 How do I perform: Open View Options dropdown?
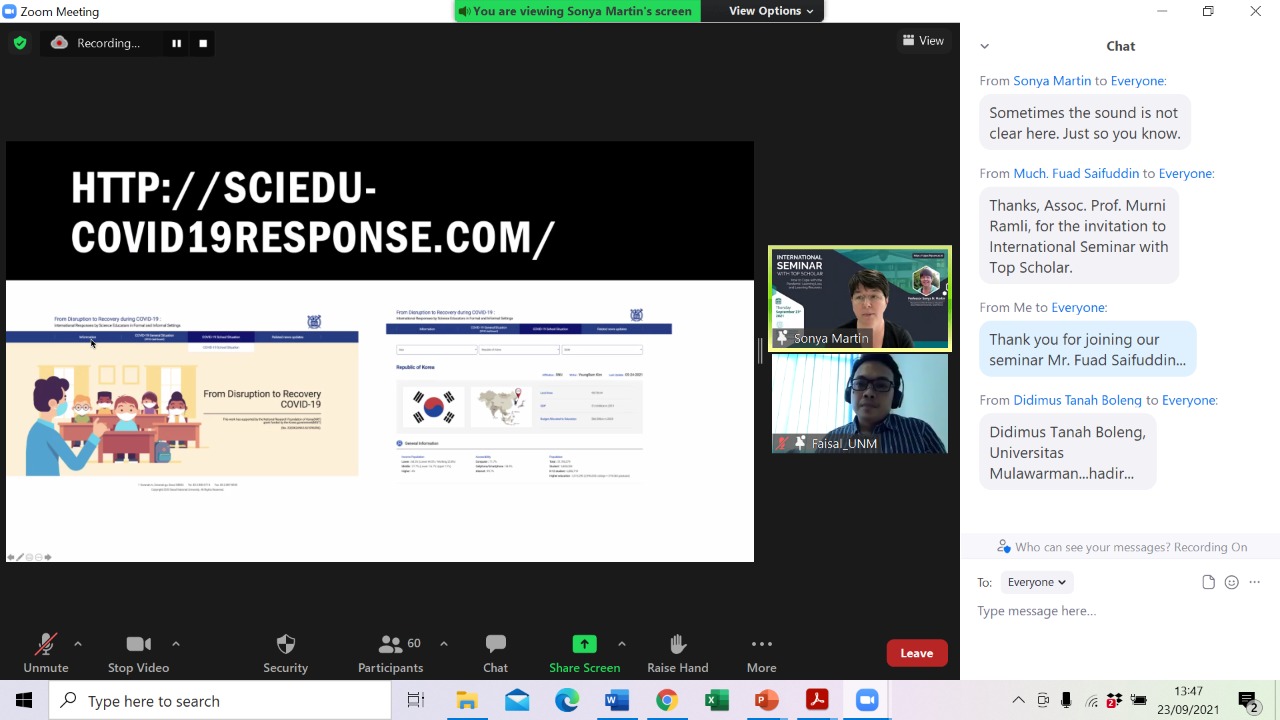[770, 11]
